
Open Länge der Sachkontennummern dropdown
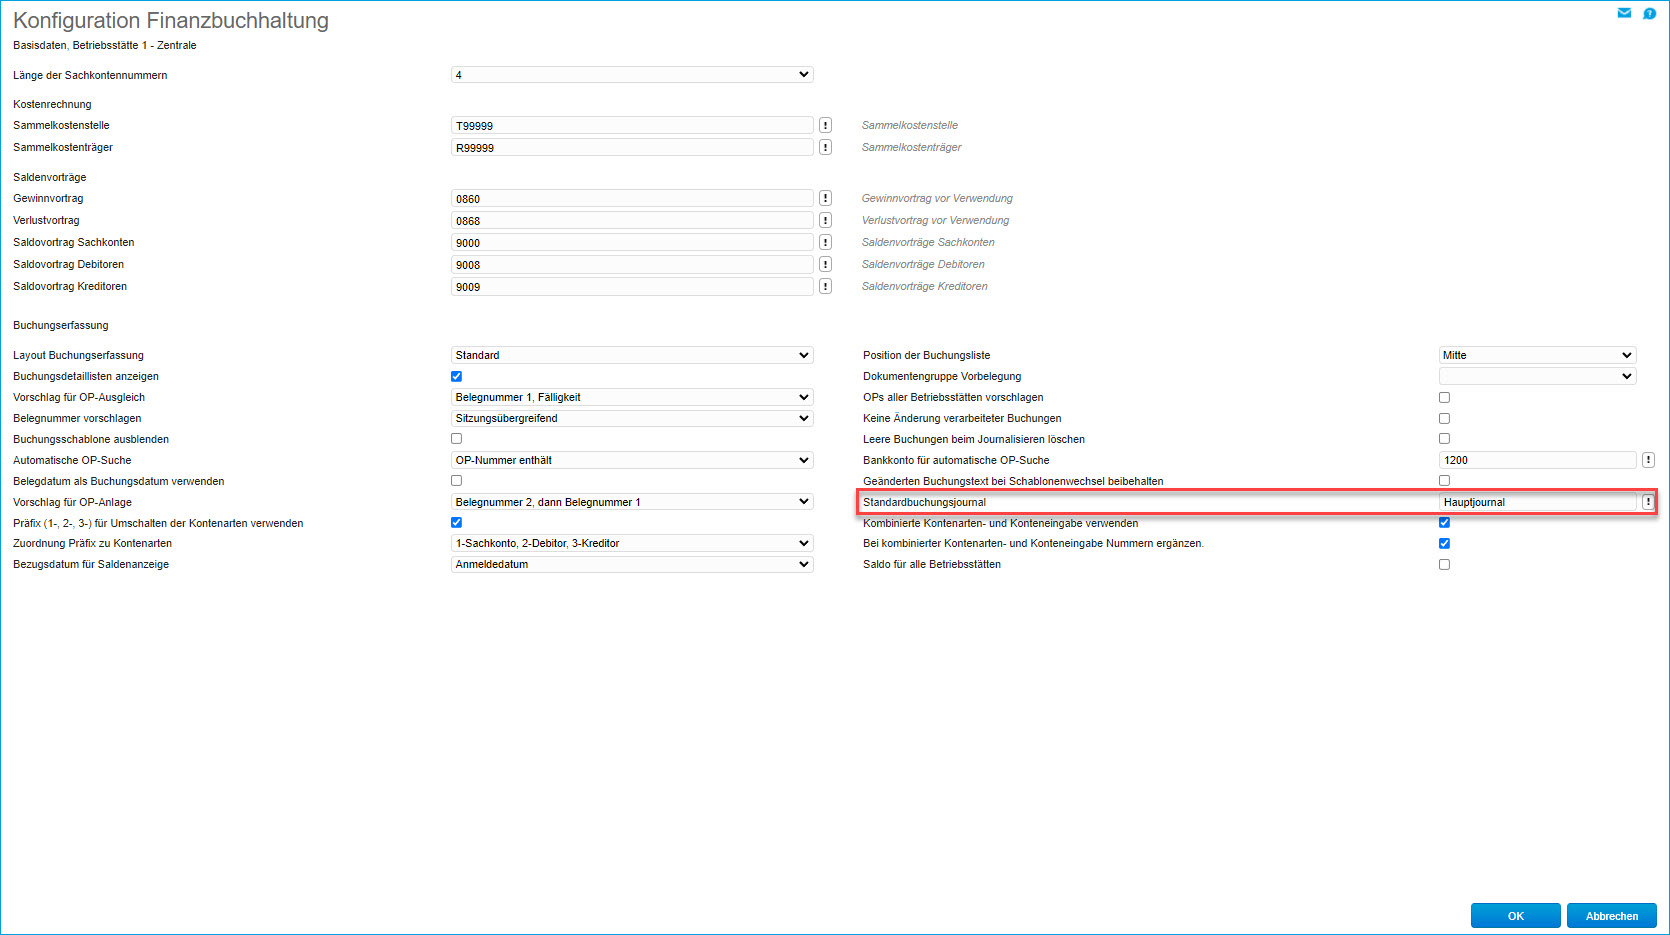coord(632,75)
